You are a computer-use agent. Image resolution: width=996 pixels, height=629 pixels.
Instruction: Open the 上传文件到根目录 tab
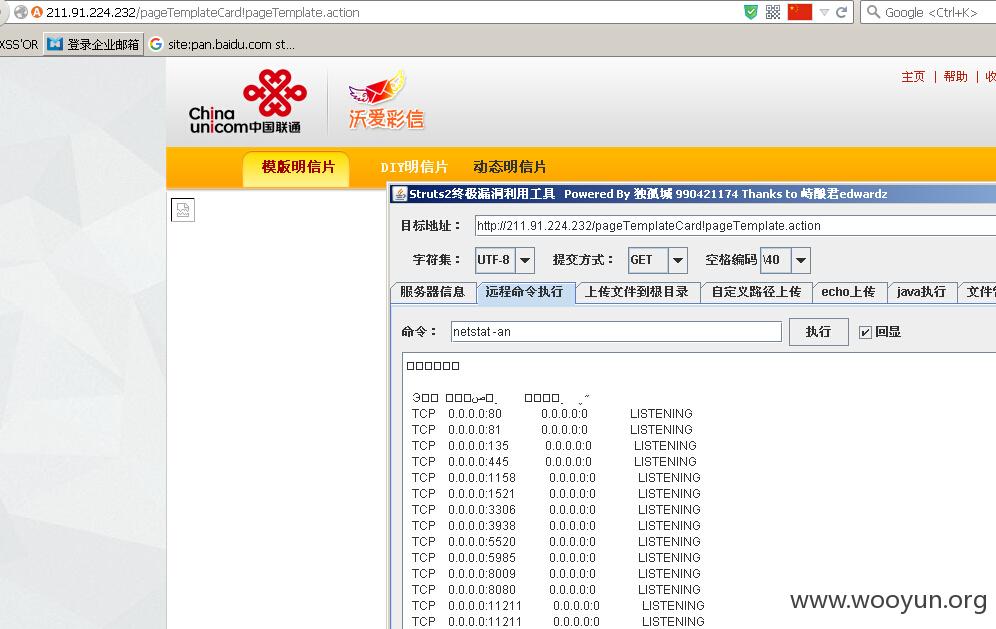pos(637,292)
